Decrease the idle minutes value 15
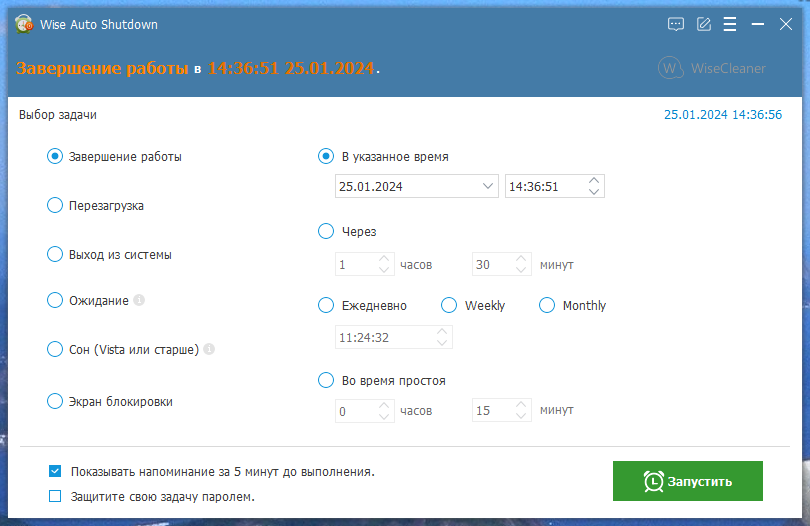This screenshot has width=810, height=526. point(521,416)
